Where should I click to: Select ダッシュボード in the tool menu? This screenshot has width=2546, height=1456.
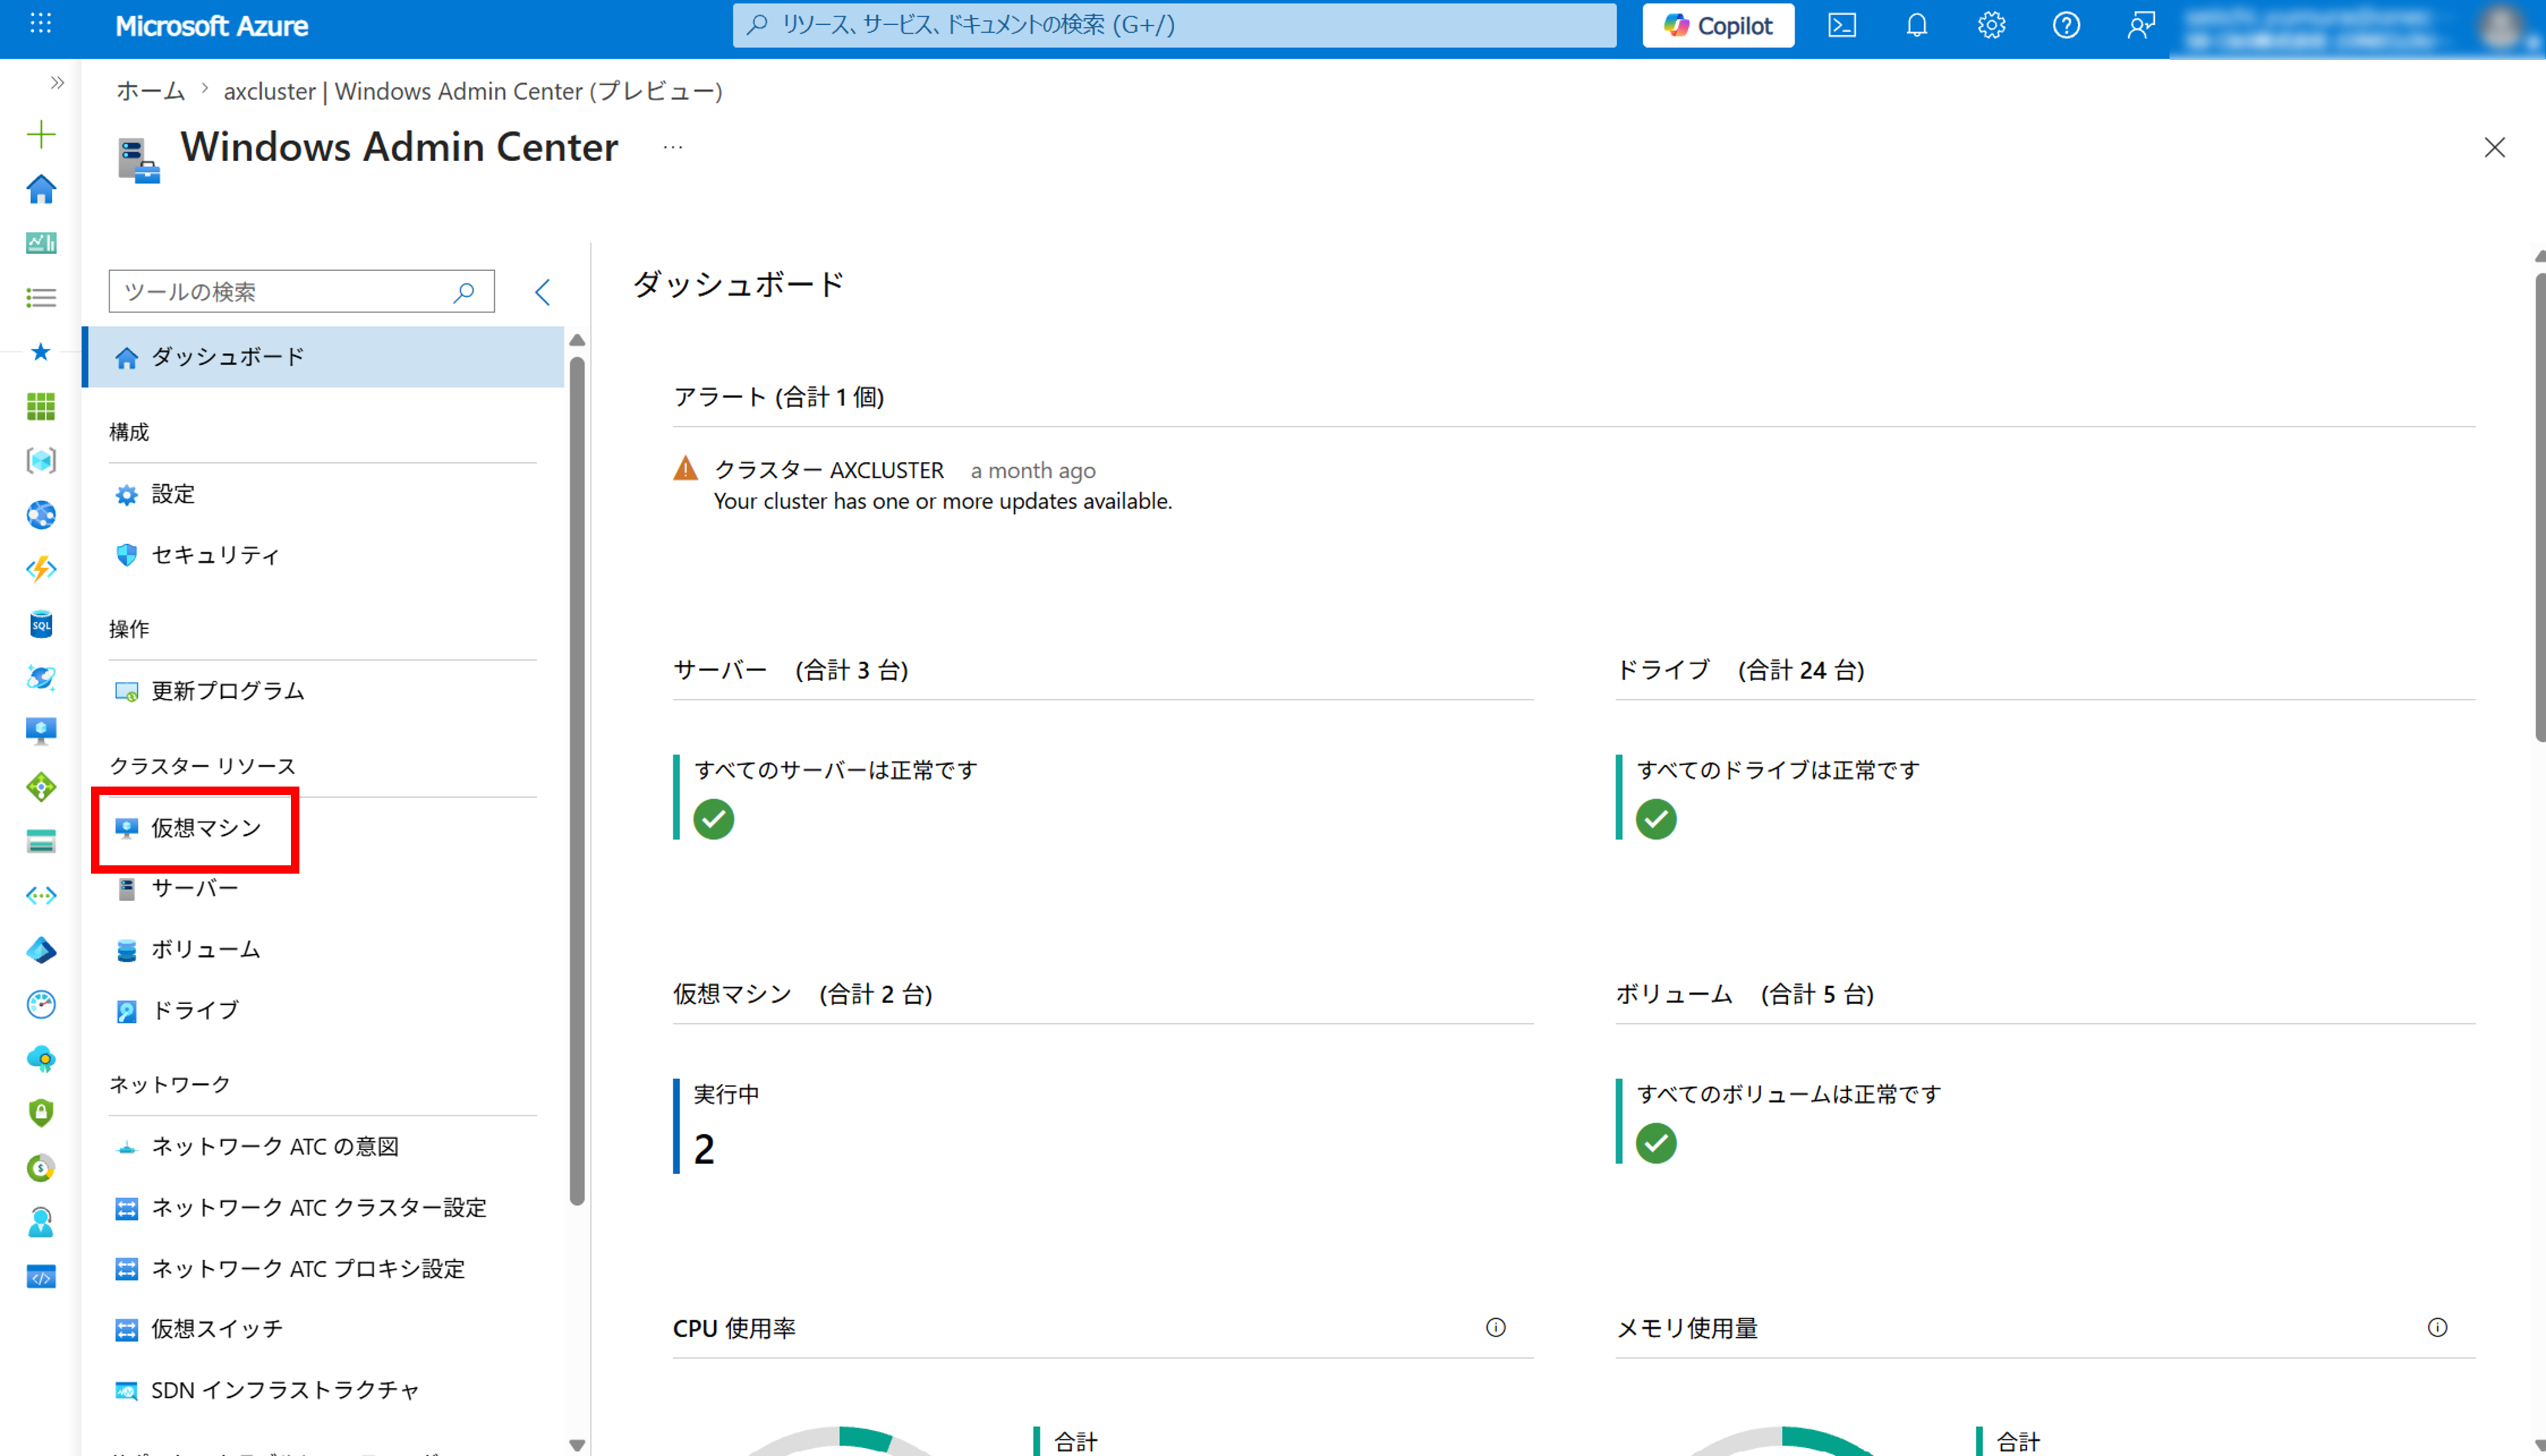[323, 357]
